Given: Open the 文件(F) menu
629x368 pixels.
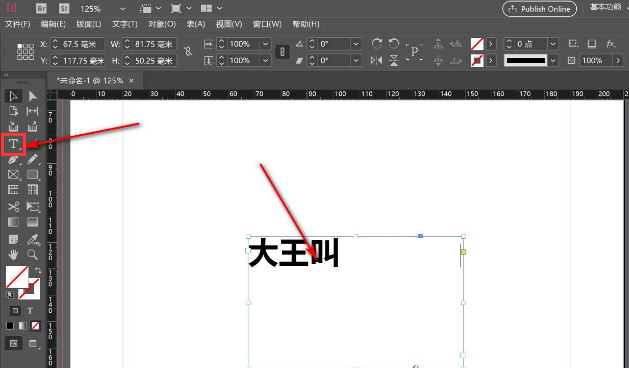Looking at the screenshot, I should tap(18, 24).
